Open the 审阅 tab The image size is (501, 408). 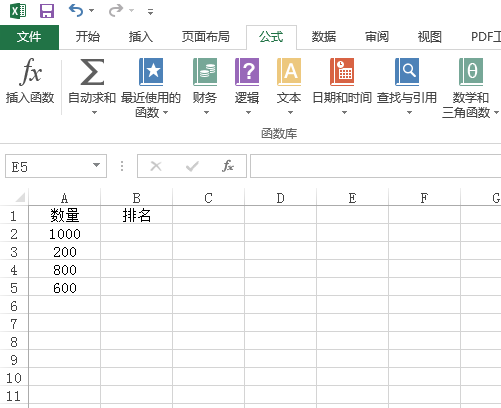click(x=377, y=37)
